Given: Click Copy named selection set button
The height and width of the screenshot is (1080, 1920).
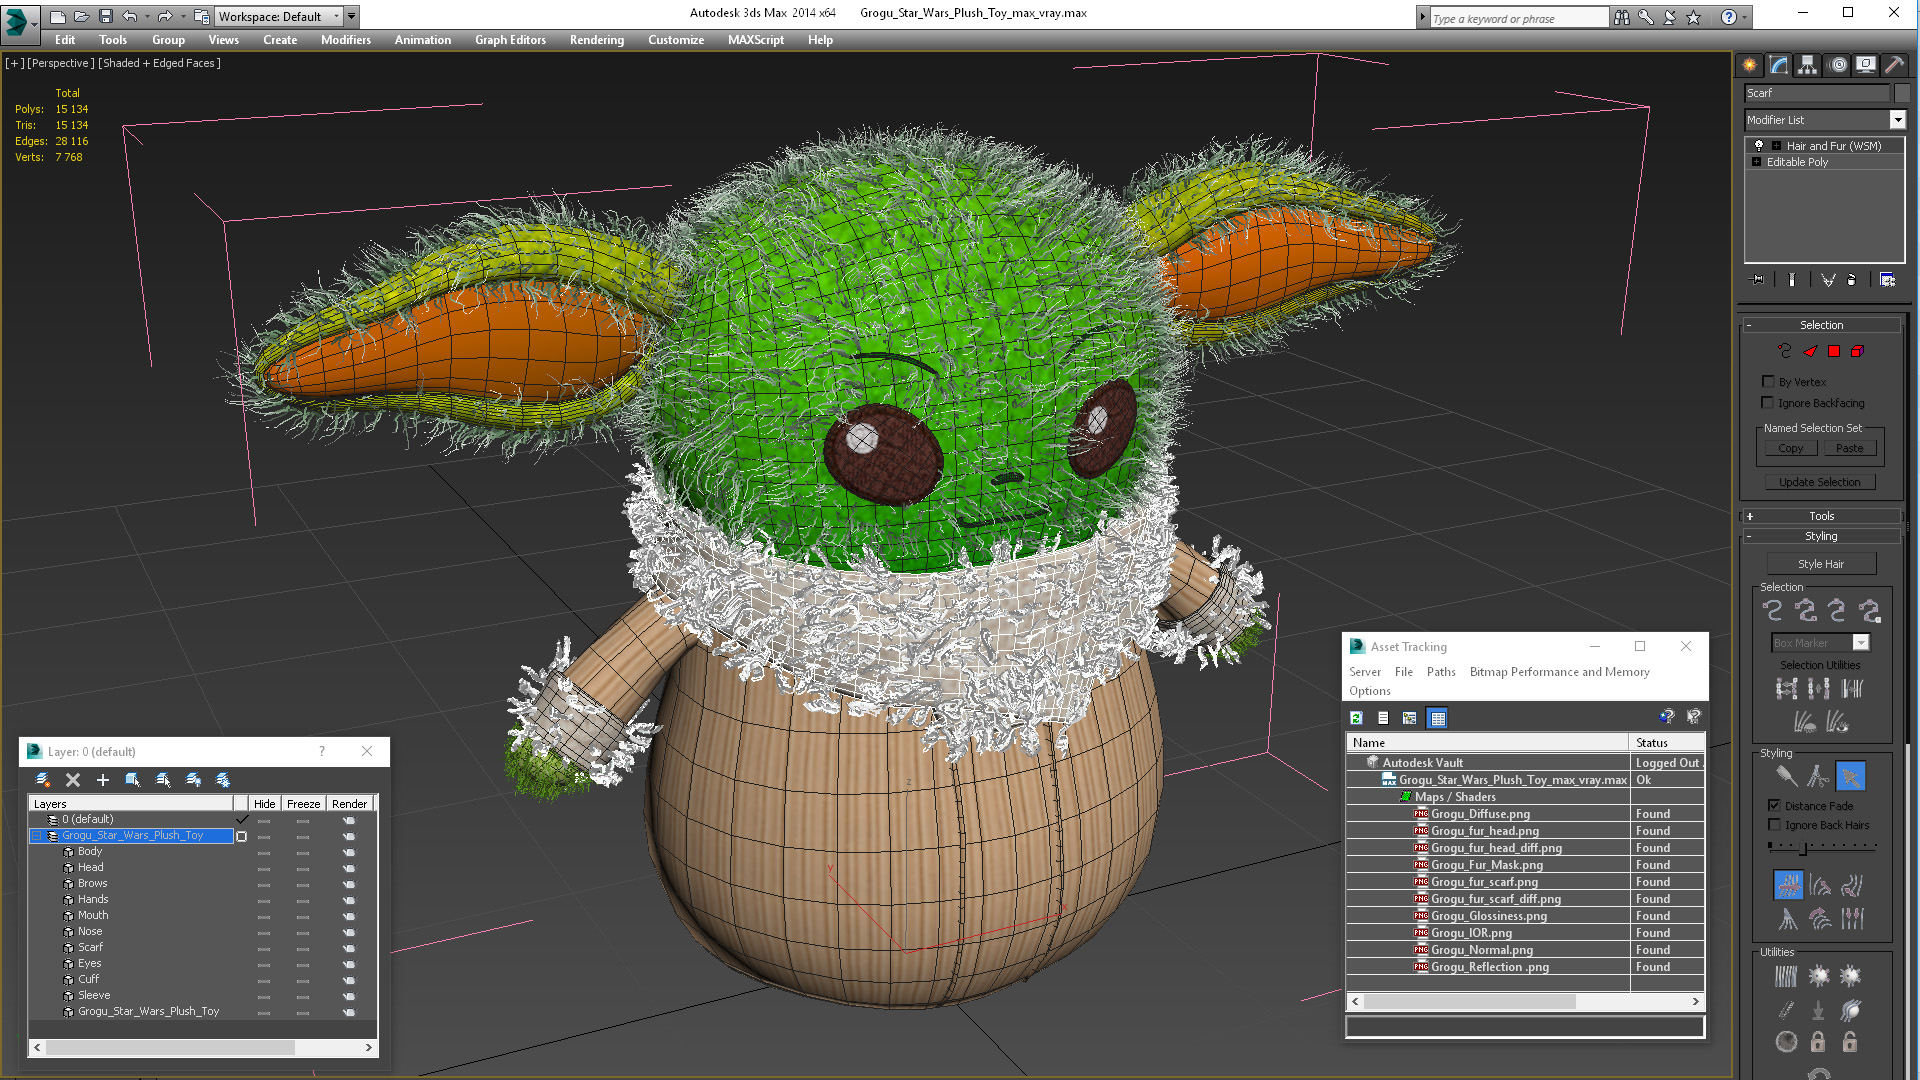Looking at the screenshot, I should [x=1791, y=448].
